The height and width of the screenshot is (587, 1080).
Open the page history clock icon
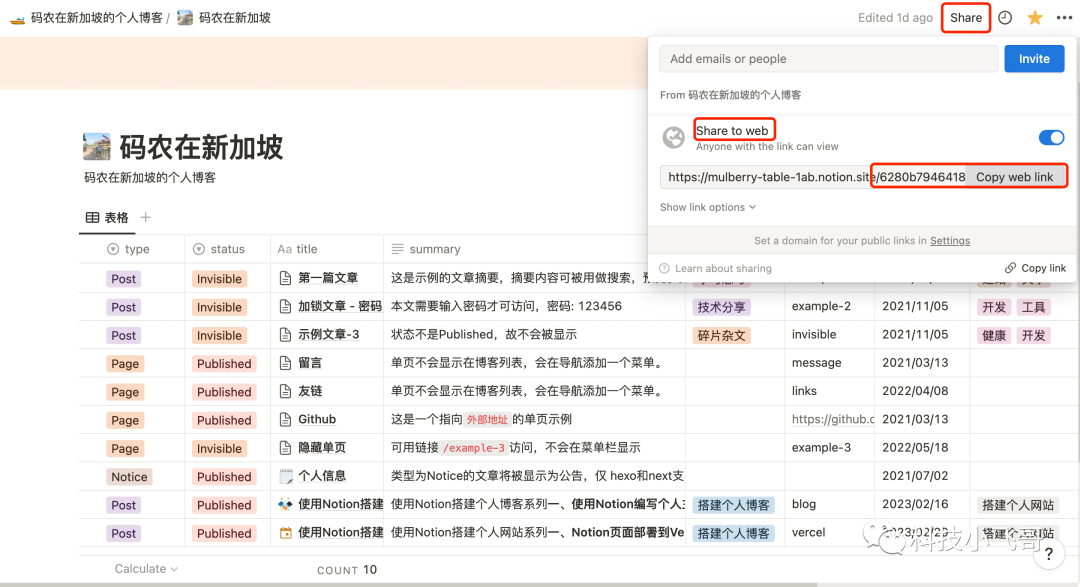[1005, 18]
